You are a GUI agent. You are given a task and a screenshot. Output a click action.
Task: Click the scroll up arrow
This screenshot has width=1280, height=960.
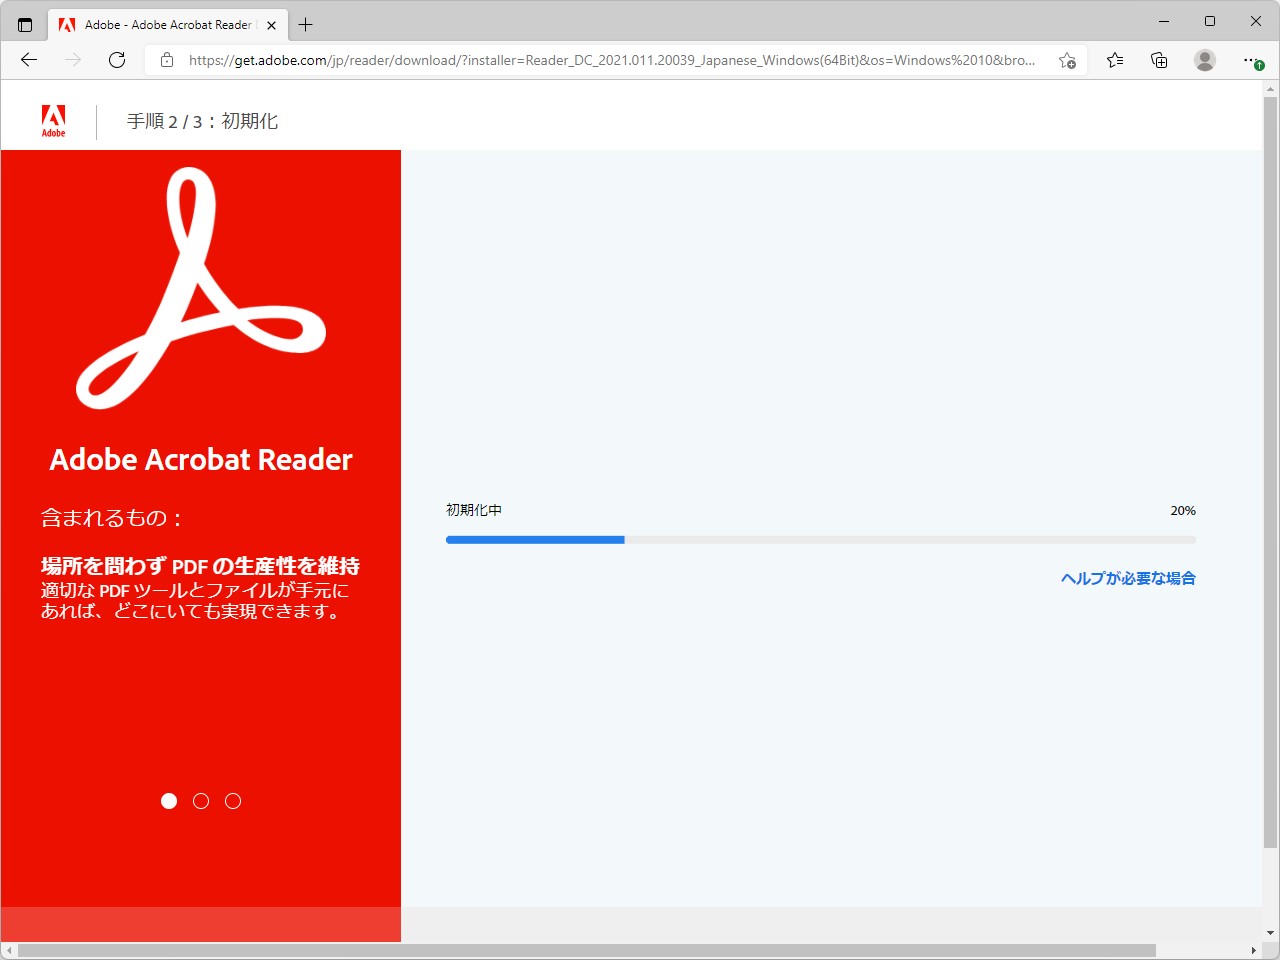click(x=1270, y=88)
